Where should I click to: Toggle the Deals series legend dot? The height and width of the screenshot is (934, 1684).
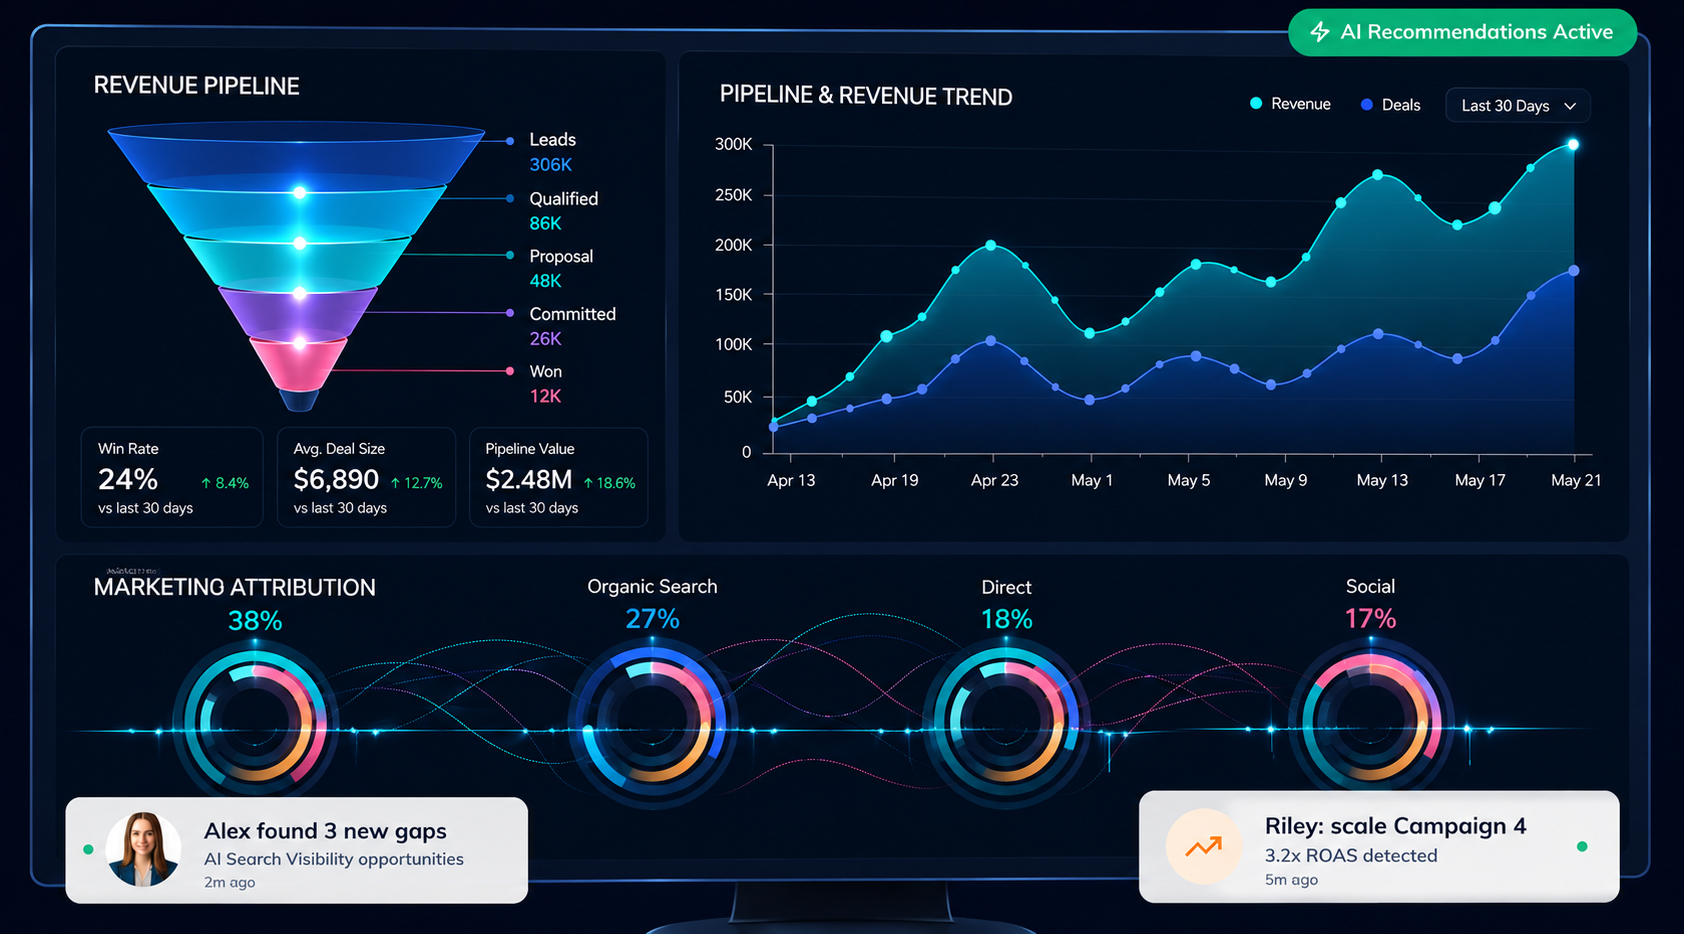(1367, 104)
